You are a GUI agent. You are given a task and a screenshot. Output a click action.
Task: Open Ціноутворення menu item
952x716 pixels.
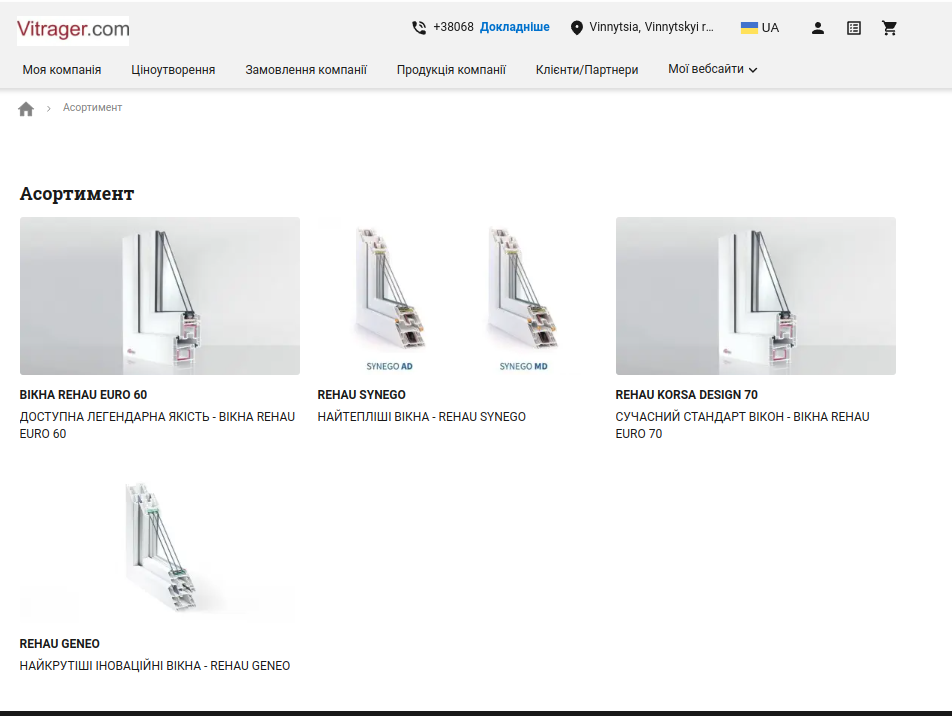[173, 70]
